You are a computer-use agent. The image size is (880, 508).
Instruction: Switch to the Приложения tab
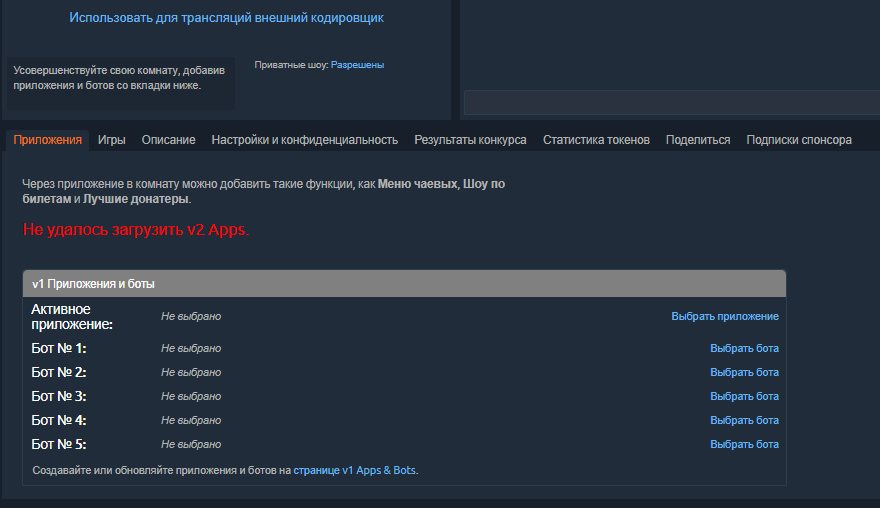(47, 140)
